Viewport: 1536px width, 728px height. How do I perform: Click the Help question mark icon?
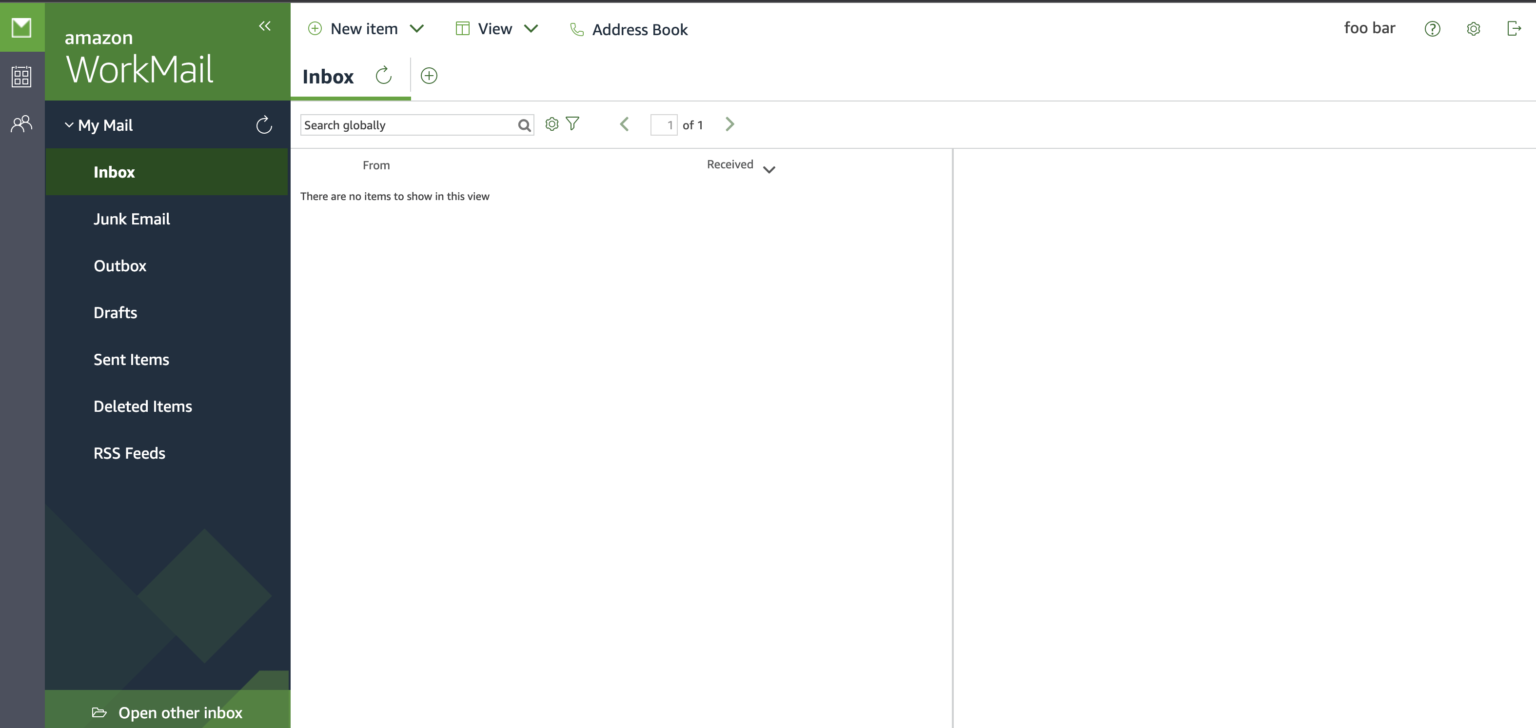tap(1432, 28)
